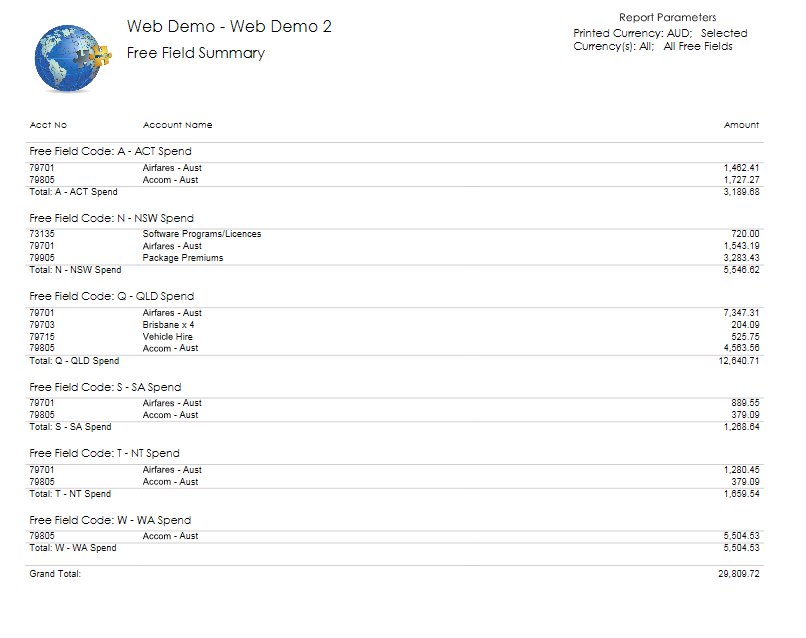Select 'Free Field Code: Q - QLD Spend' heading
Viewport: 806px width, 638px height.
click(112, 296)
